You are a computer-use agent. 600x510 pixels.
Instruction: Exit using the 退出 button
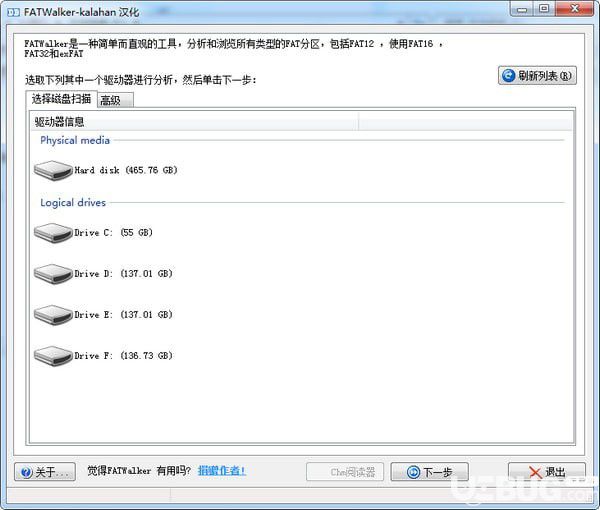547,472
